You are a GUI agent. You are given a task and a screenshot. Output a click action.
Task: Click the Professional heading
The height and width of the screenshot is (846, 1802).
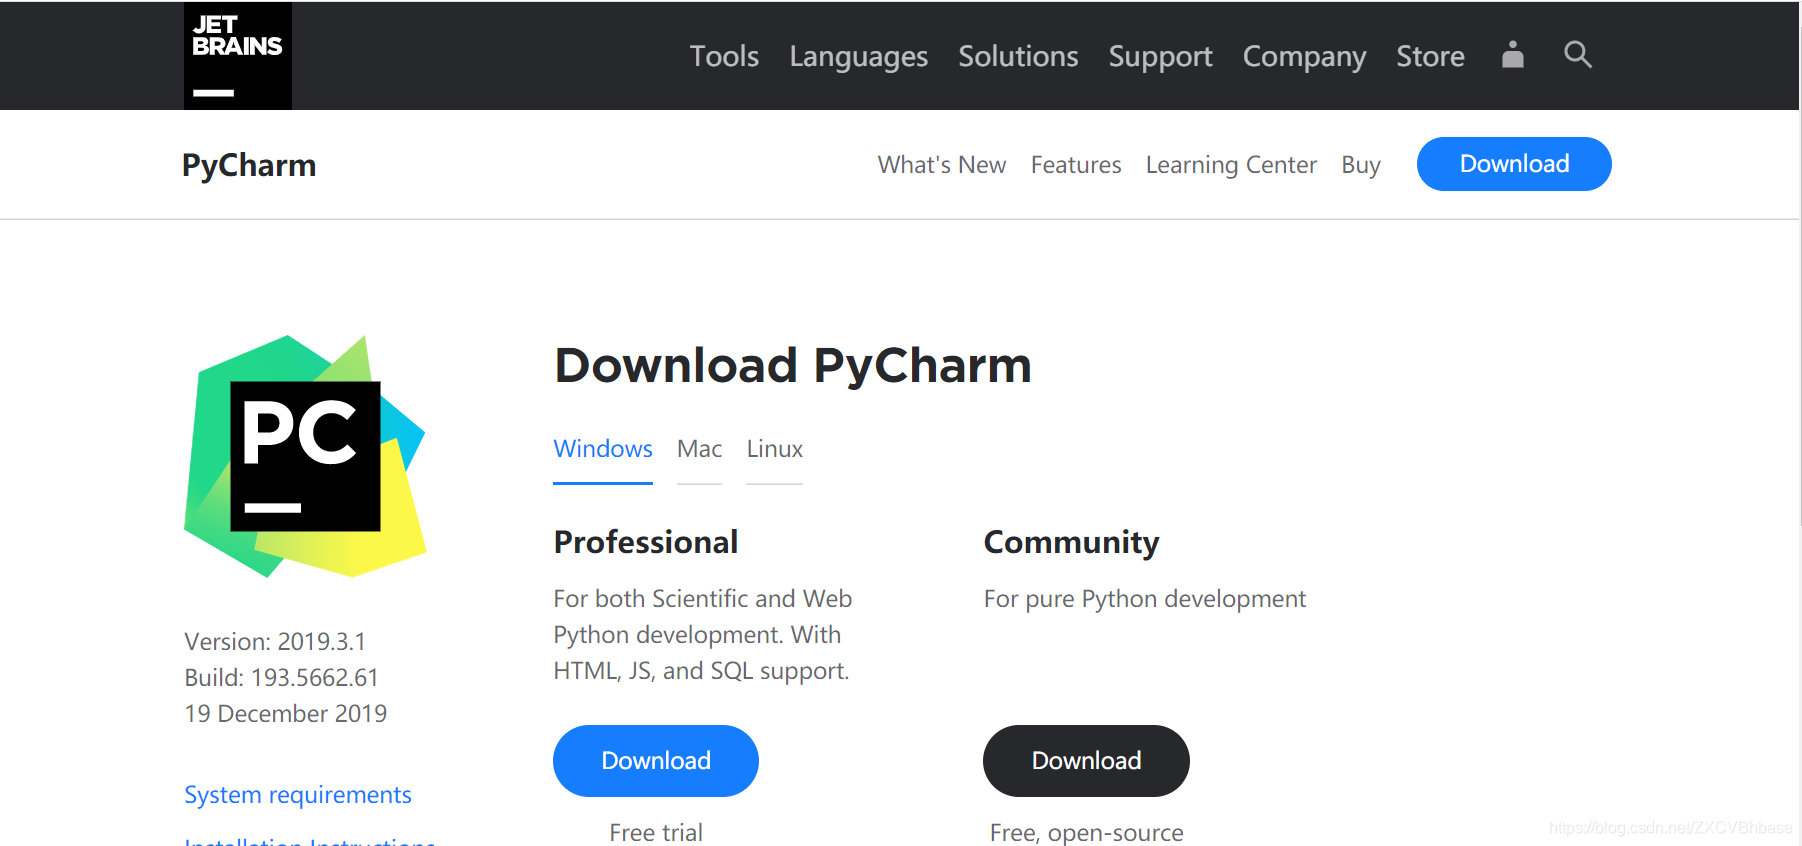click(646, 542)
